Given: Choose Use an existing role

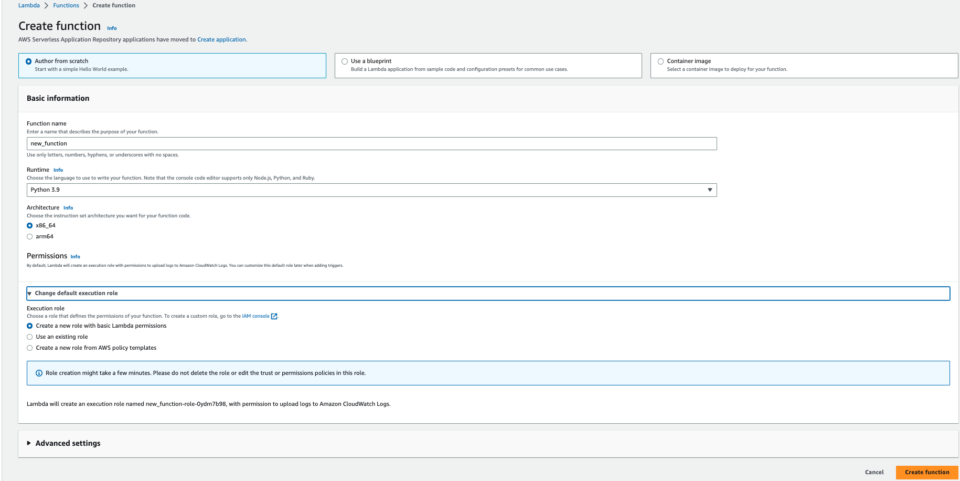Looking at the screenshot, I should pos(30,337).
